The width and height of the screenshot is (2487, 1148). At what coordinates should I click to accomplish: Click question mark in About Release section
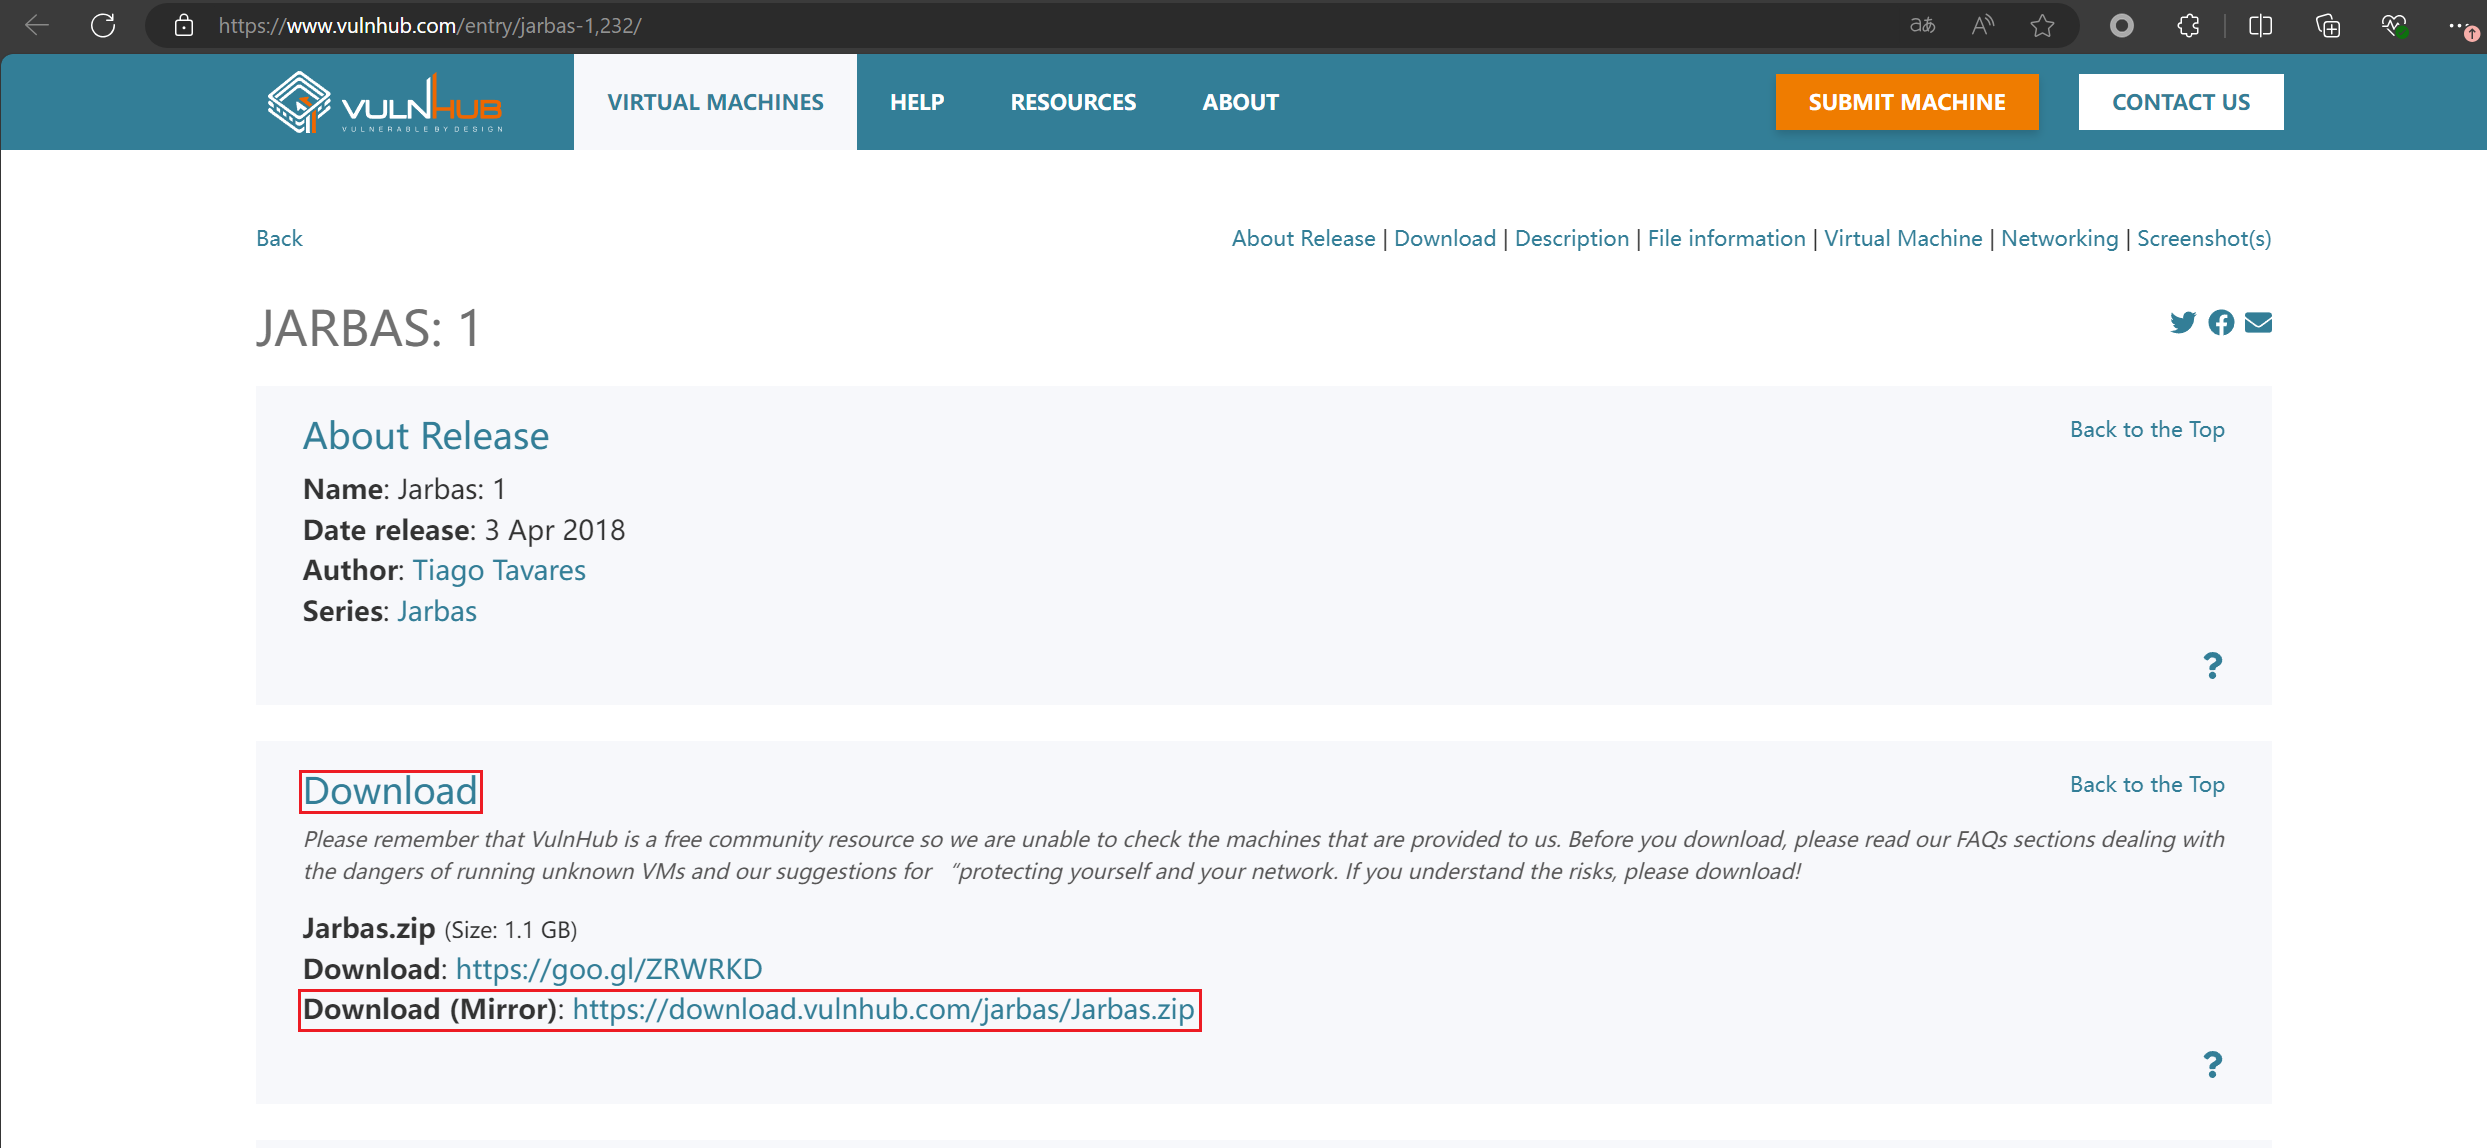pyautogui.click(x=2212, y=665)
